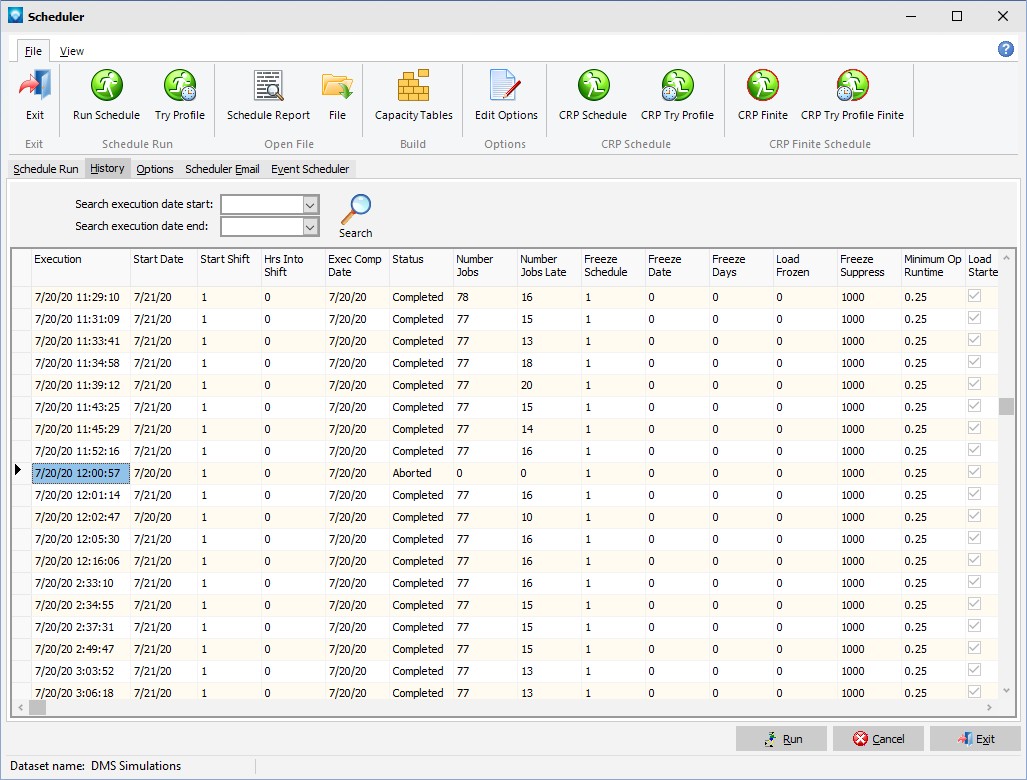
Task: Open the Capacity Tables builder
Action: (x=413, y=87)
